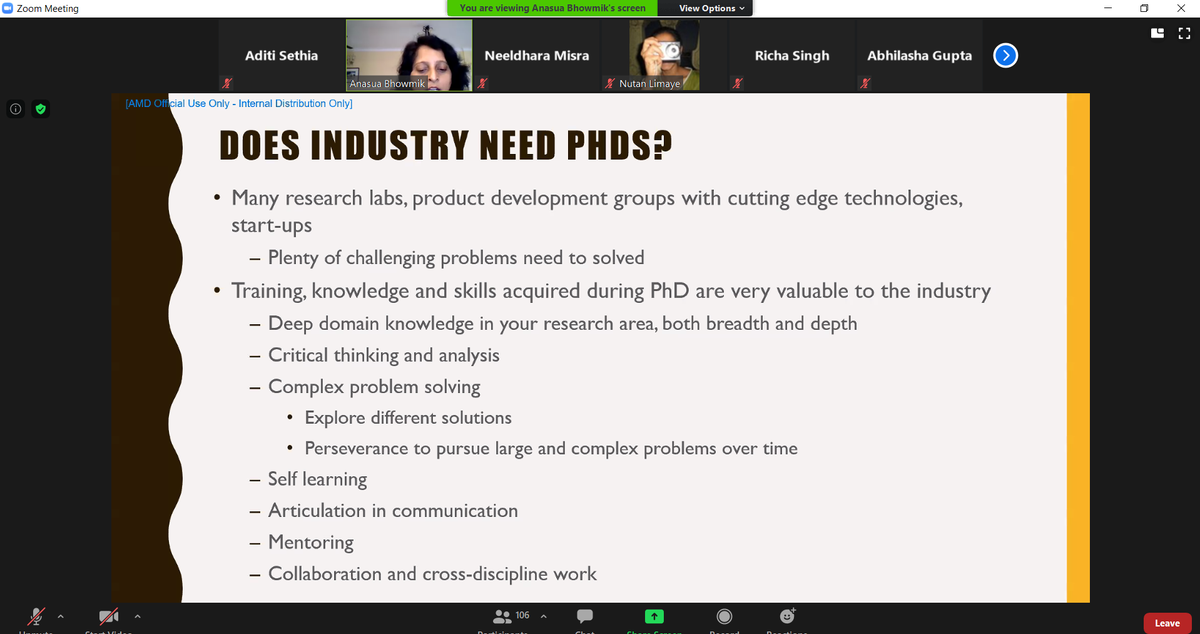Open the Chat panel

point(587,616)
